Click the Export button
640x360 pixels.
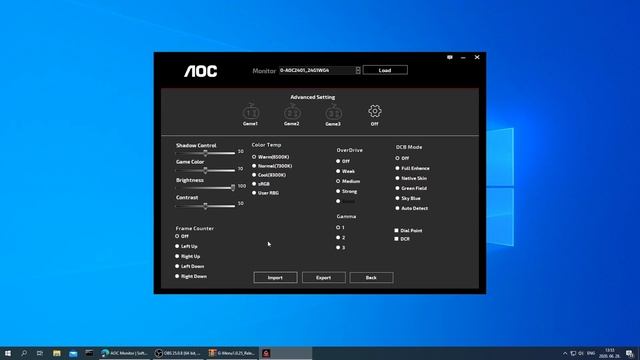point(324,278)
